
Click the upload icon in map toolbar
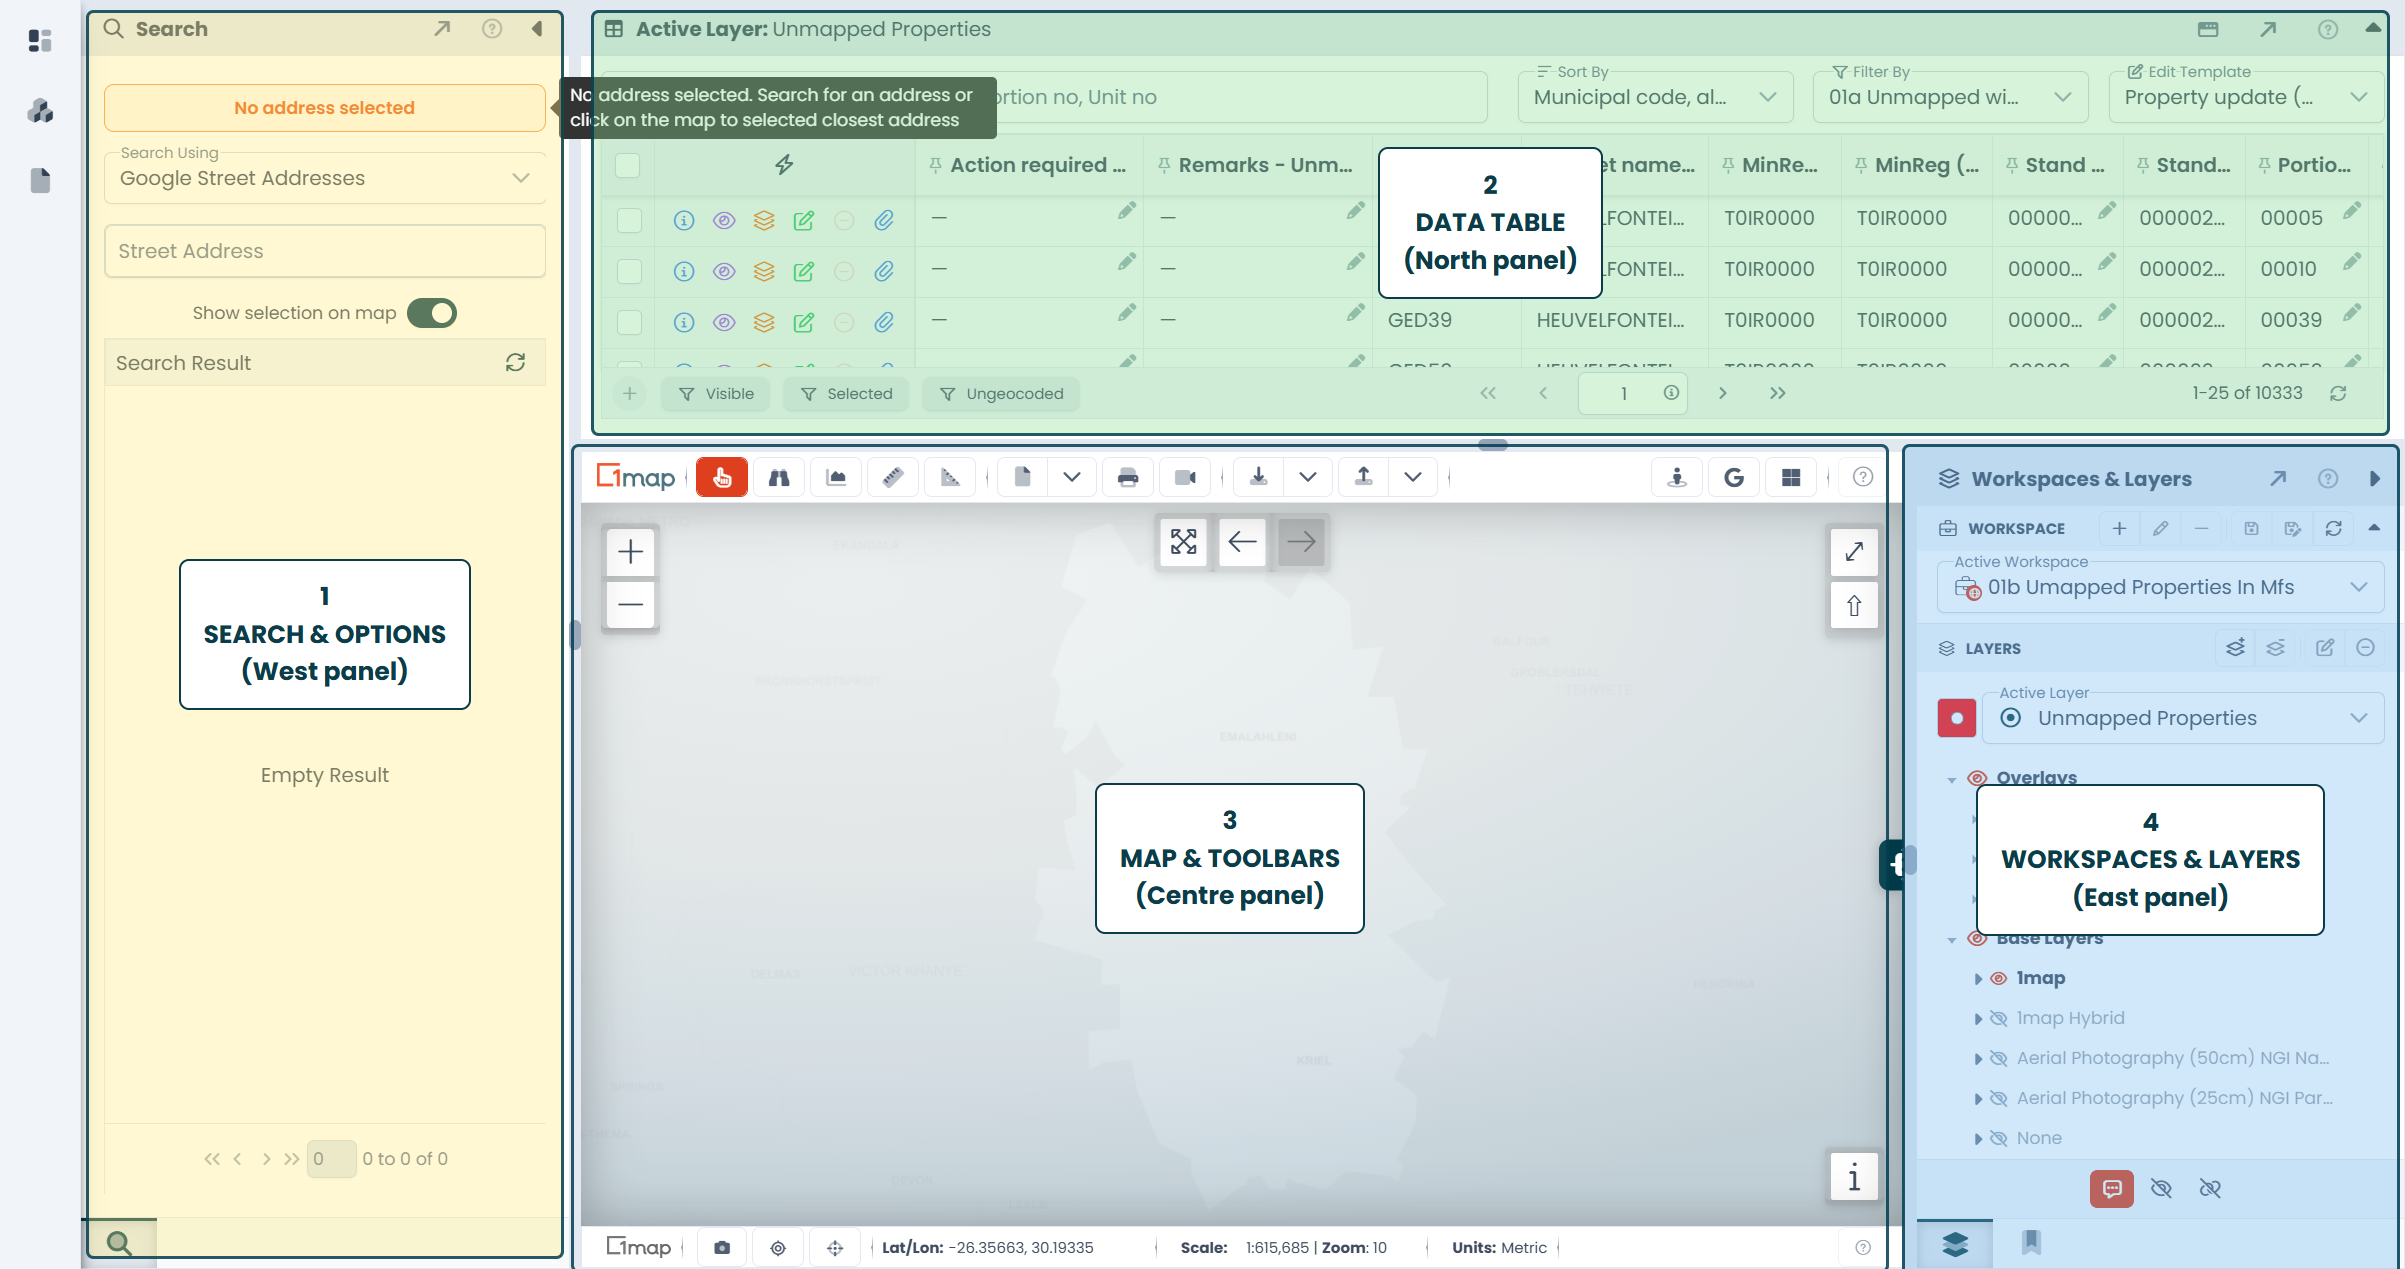(1364, 478)
